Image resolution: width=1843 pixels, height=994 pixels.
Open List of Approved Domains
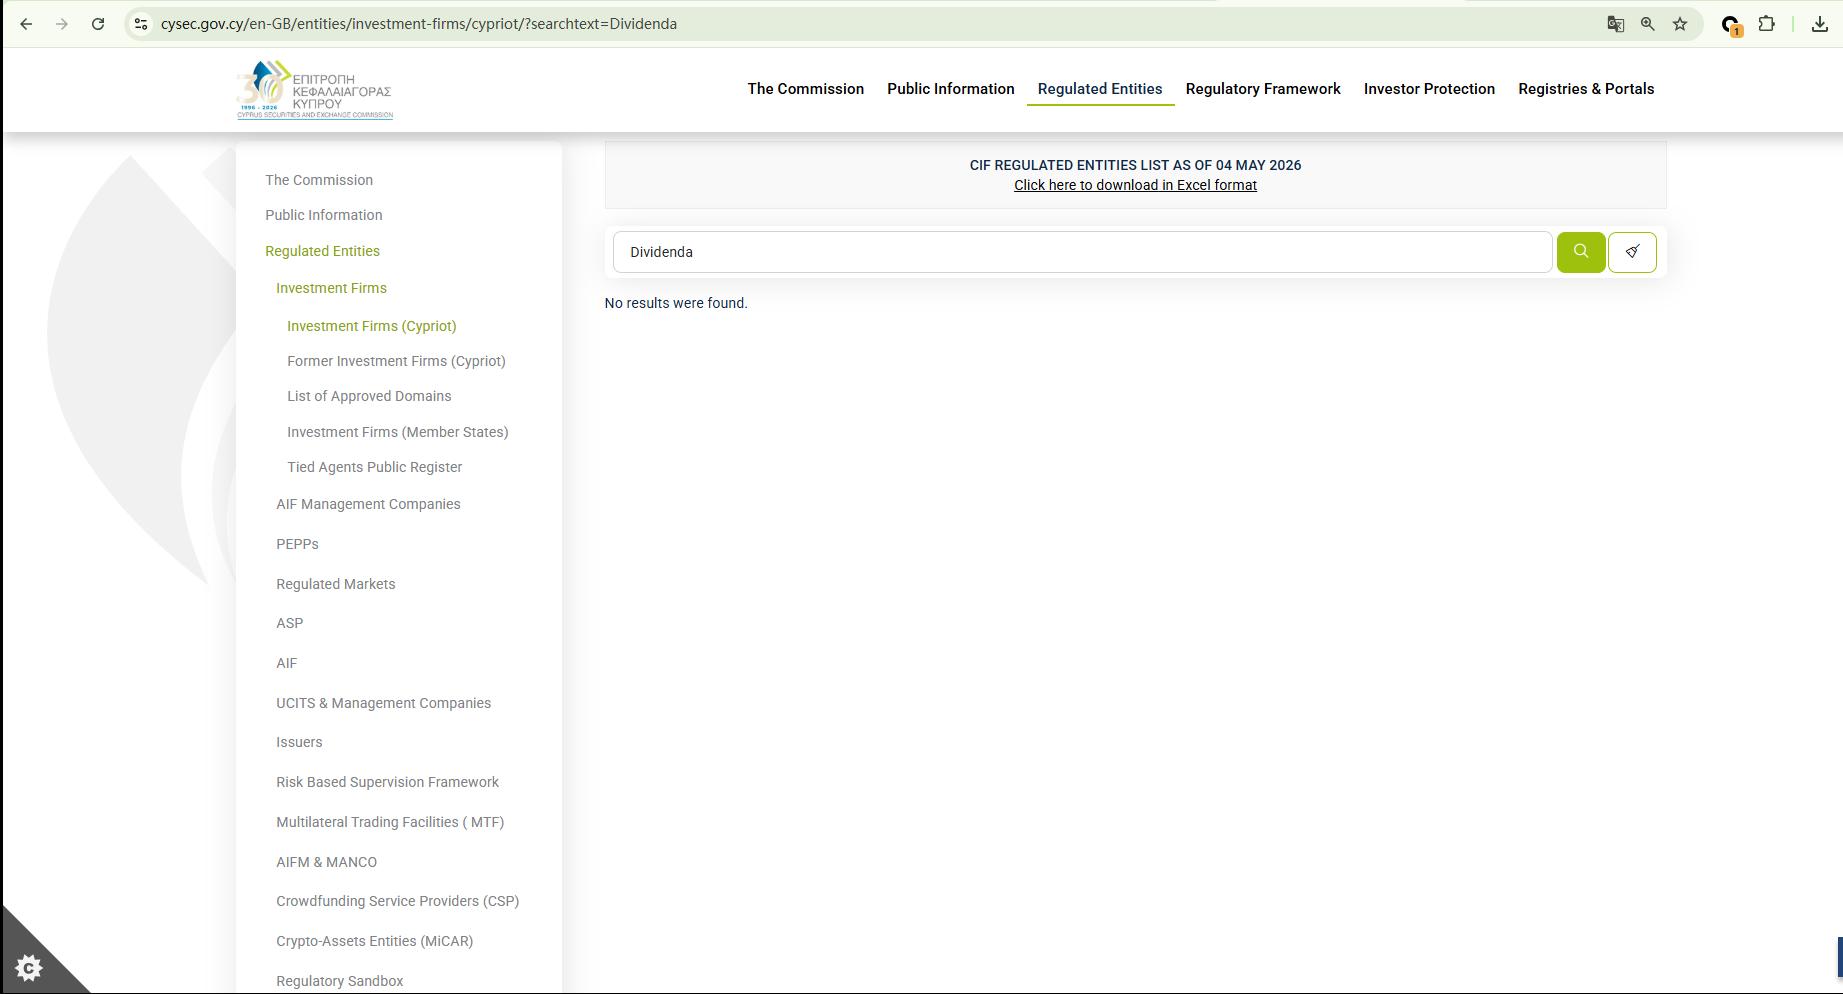(x=369, y=396)
